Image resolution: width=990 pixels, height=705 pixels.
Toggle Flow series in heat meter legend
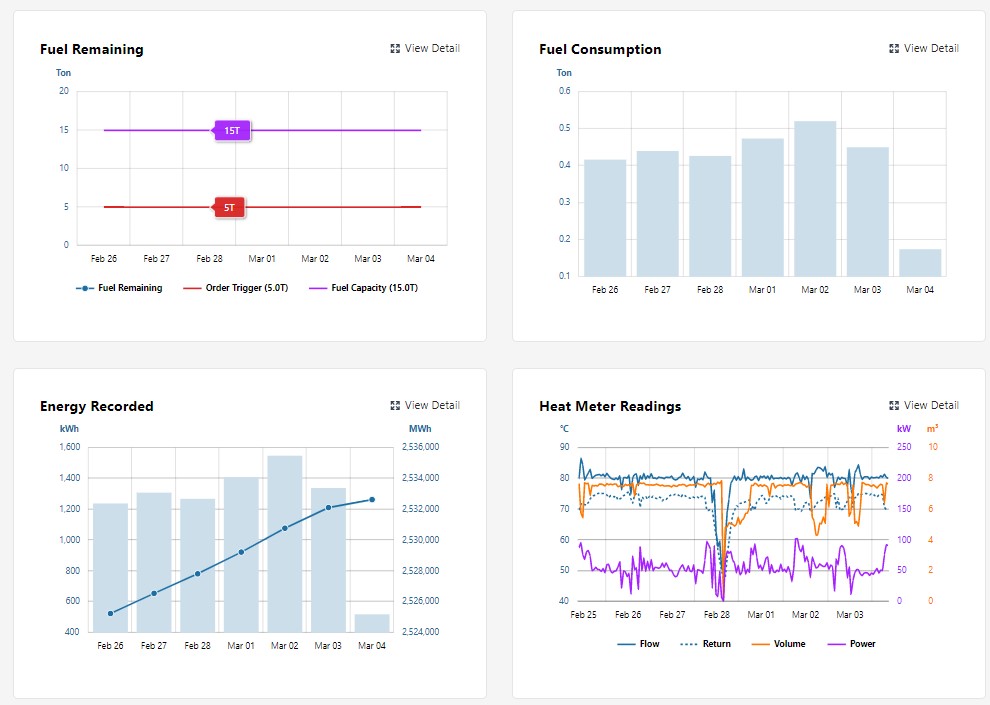[x=638, y=644]
